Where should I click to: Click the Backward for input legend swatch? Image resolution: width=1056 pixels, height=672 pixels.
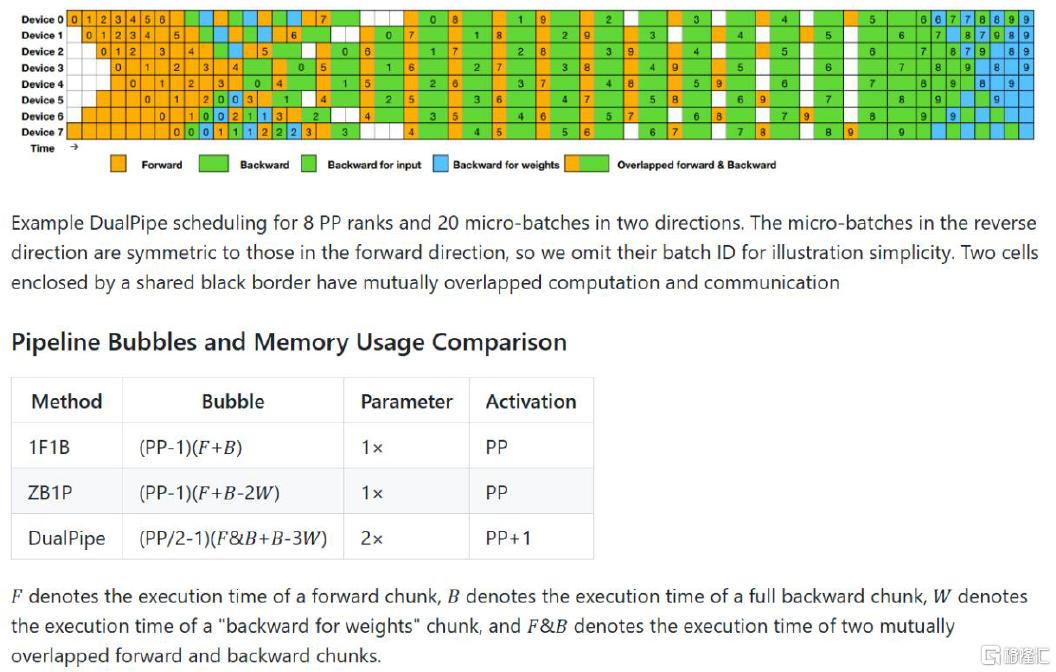(308, 164)
